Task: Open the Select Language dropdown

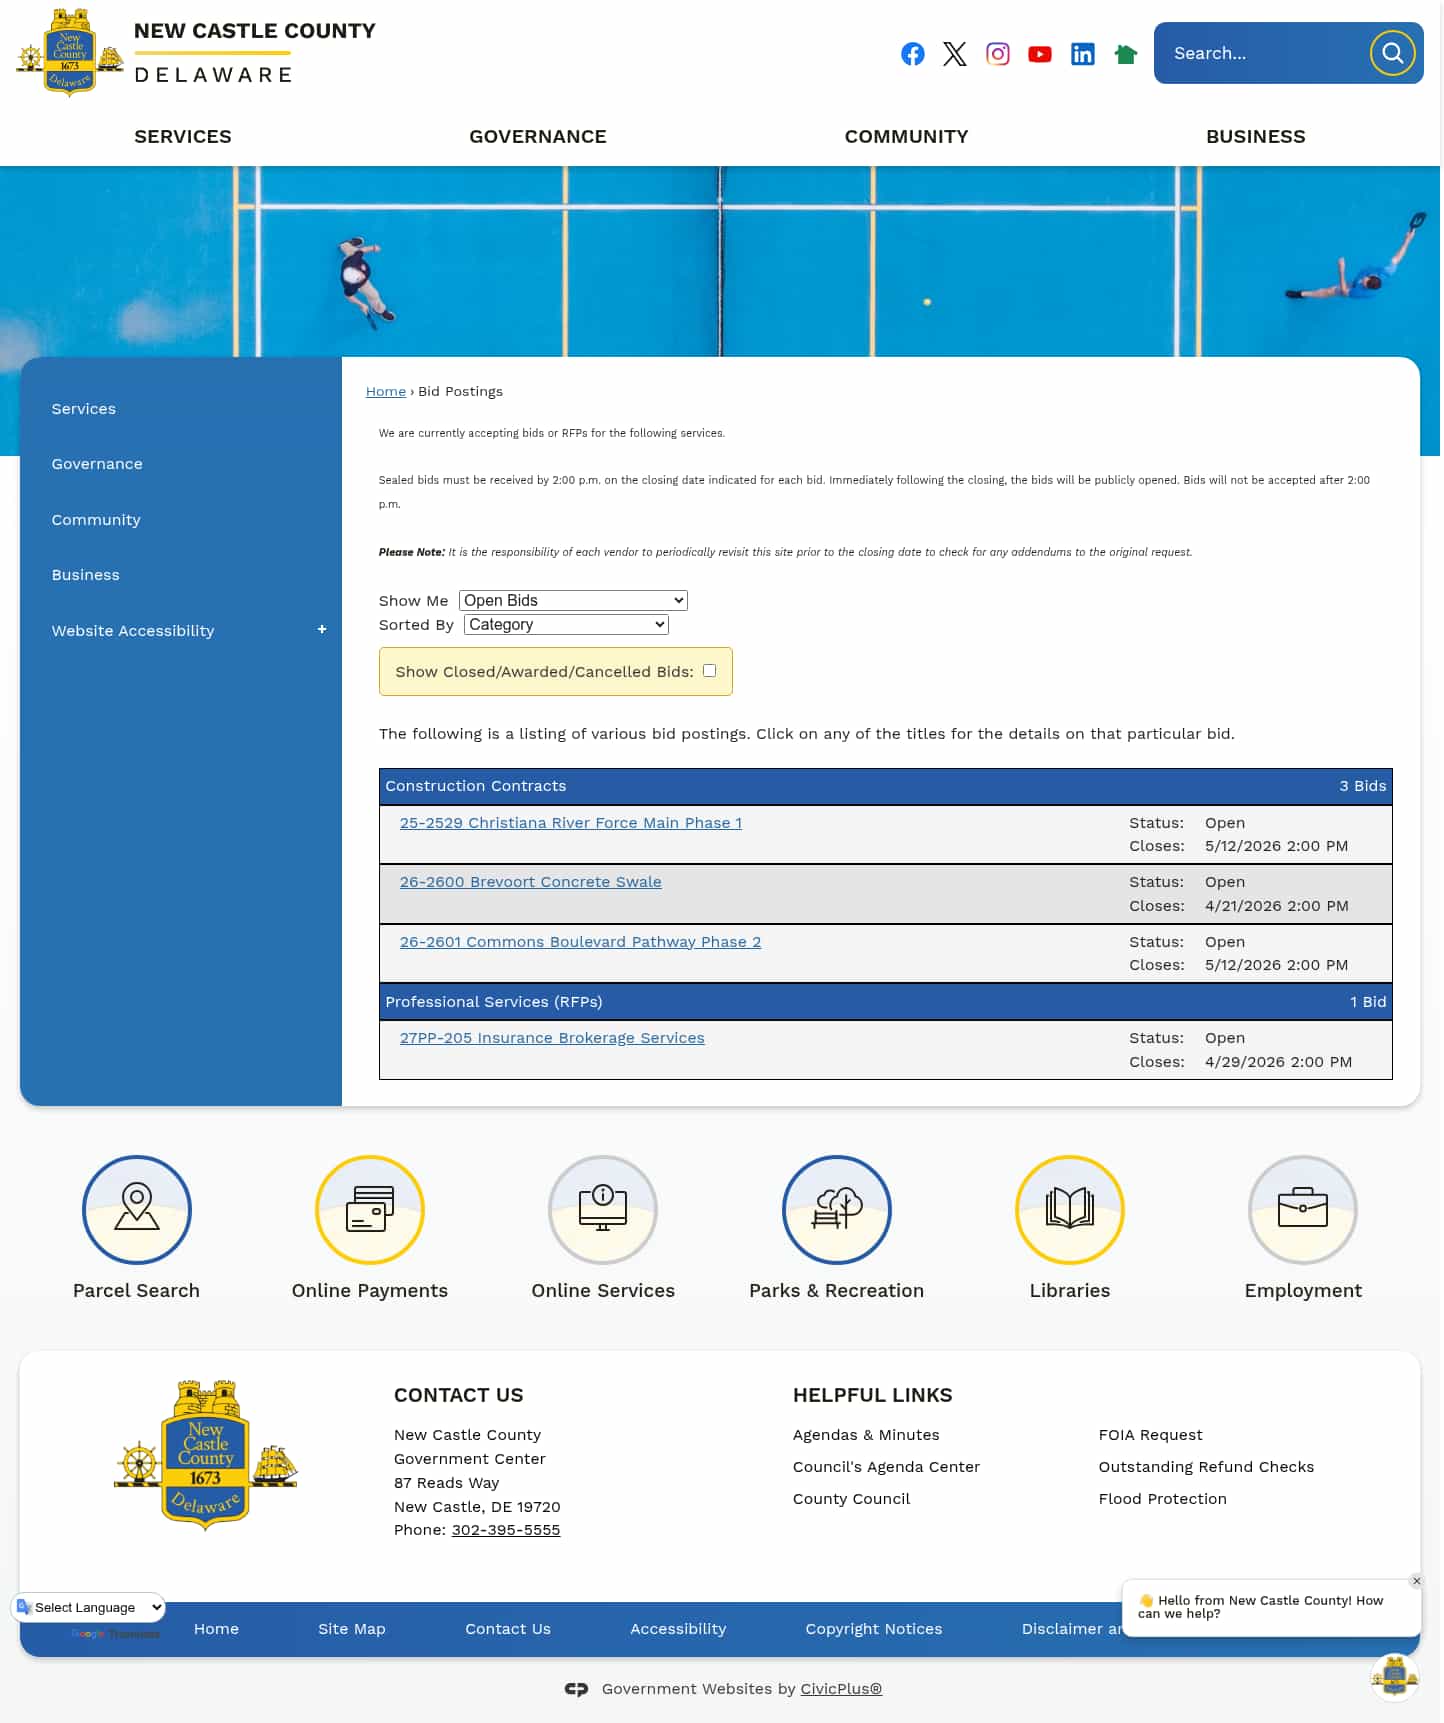Action: 89,1607
